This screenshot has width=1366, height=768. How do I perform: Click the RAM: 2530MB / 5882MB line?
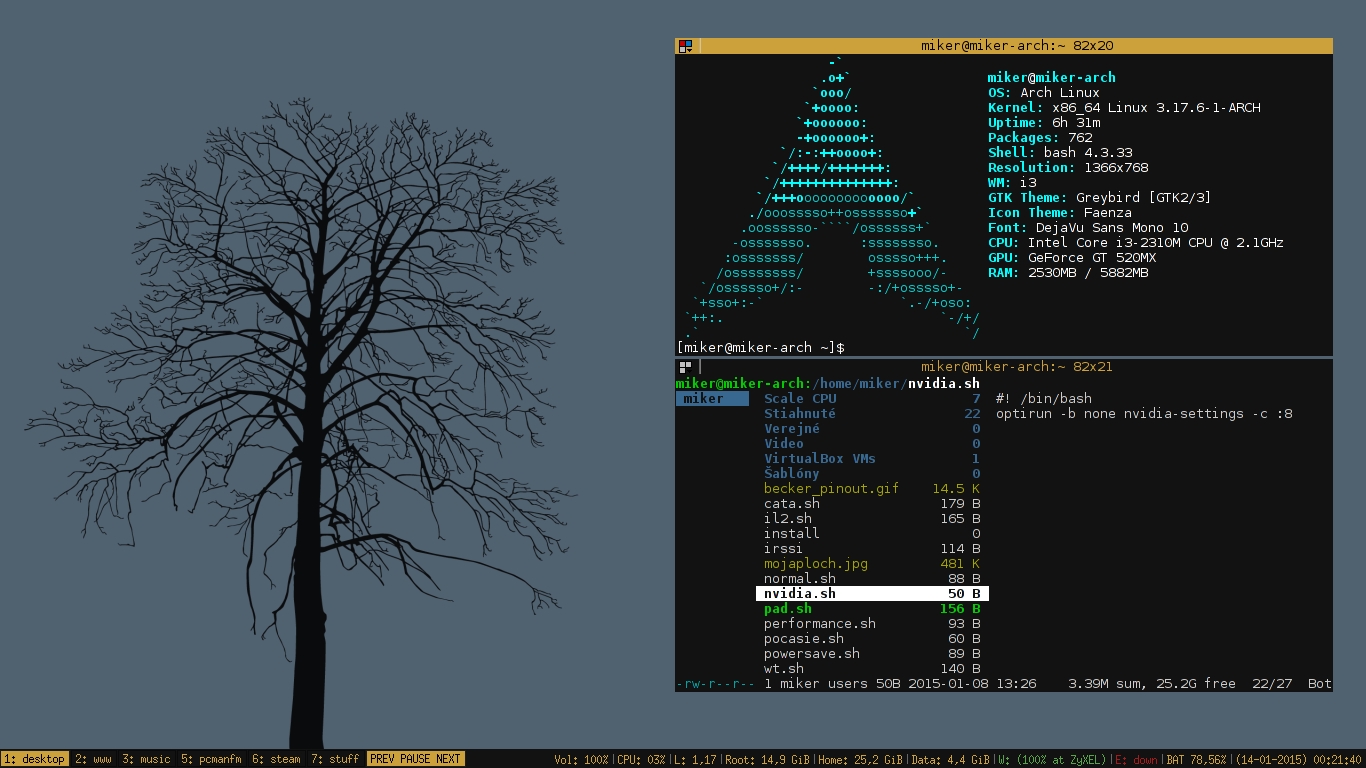pyautogui.click(x=1068, y=273)
